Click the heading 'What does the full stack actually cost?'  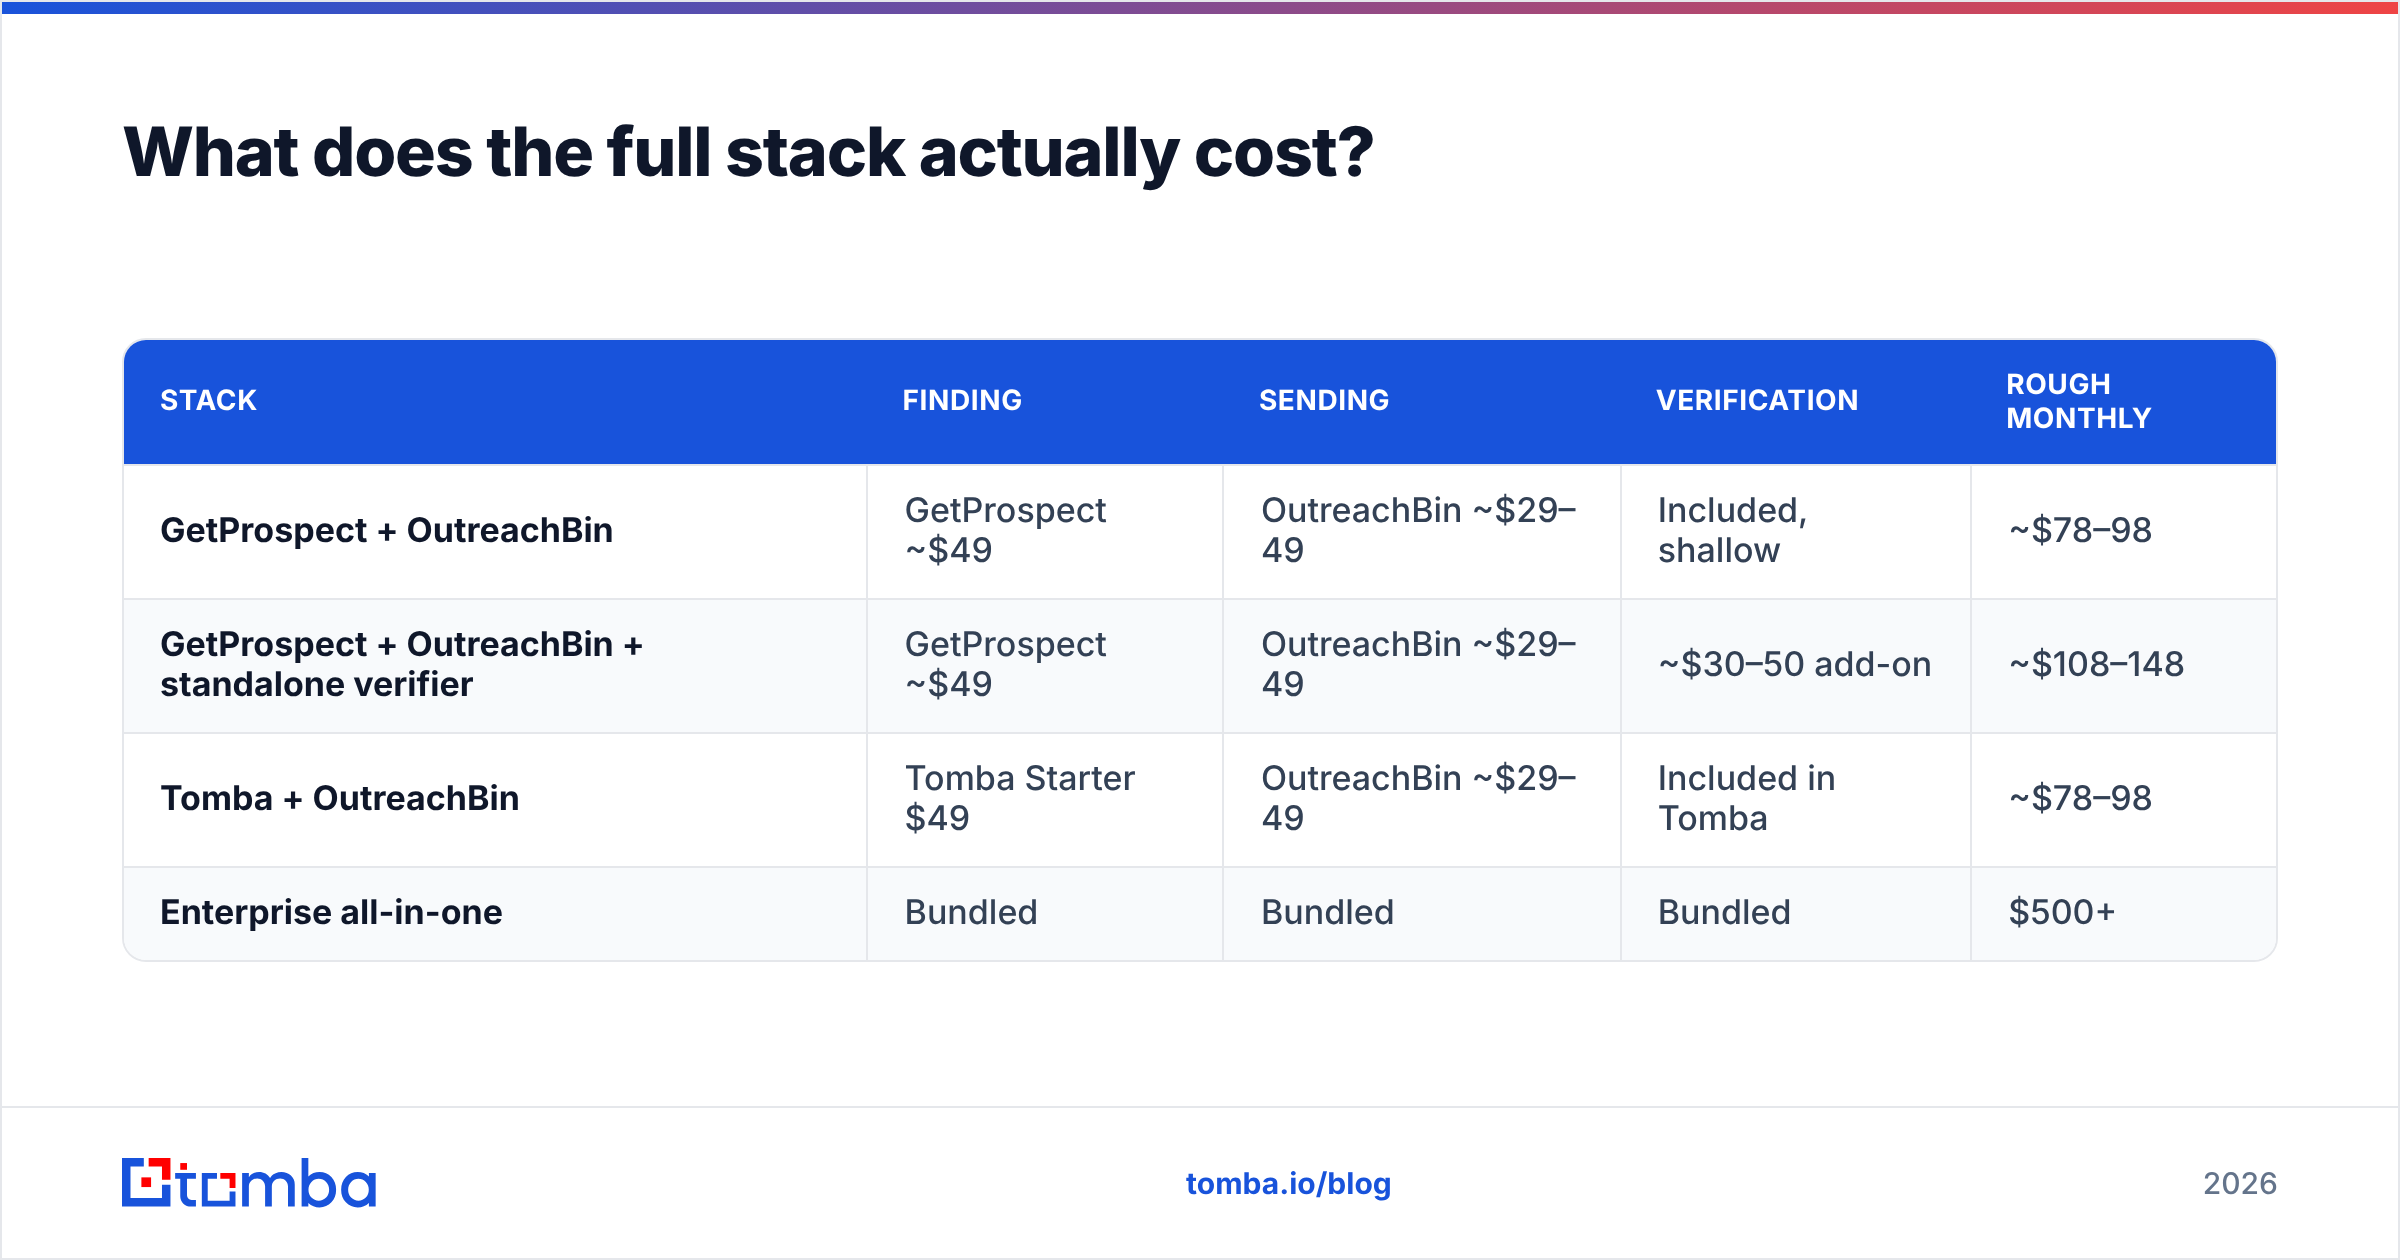(748, 153)
